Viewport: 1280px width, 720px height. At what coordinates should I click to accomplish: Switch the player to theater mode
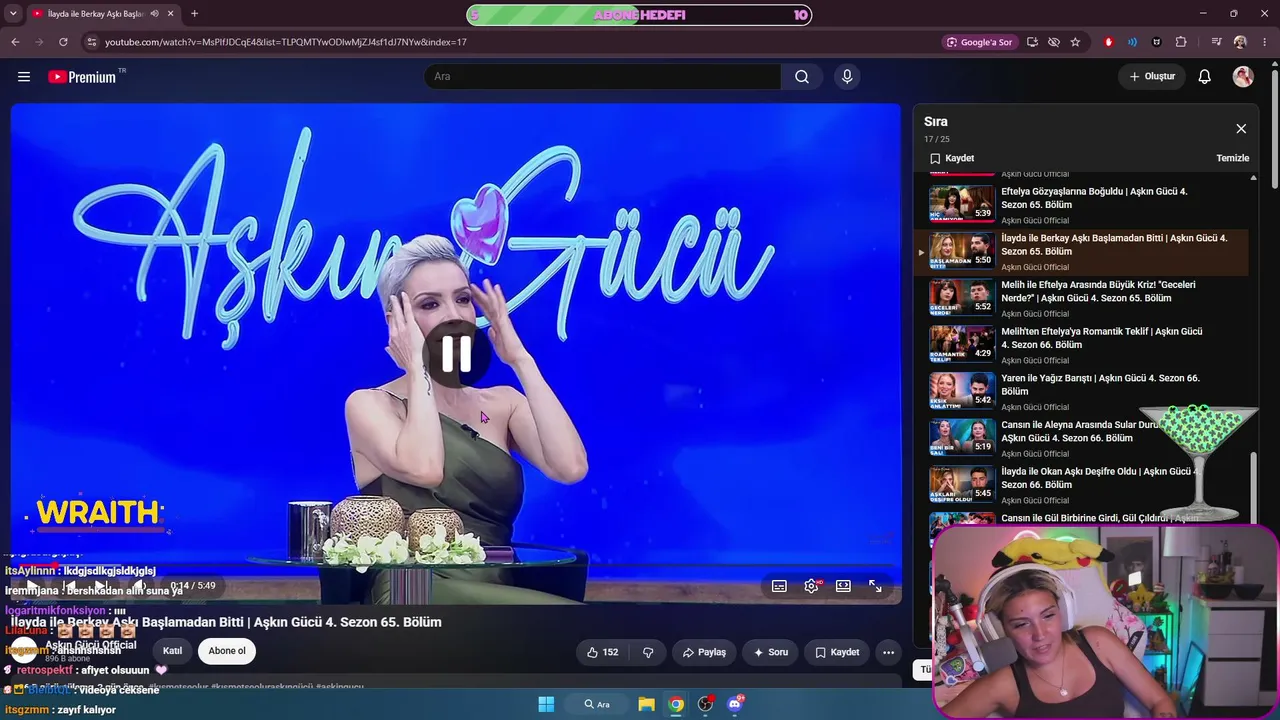(x=843, y=586)
